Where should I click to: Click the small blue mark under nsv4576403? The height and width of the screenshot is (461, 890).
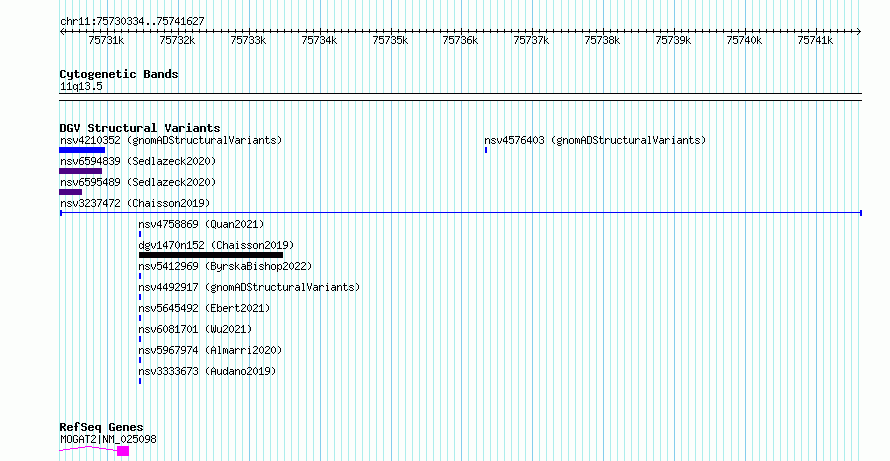click(486, 150)
